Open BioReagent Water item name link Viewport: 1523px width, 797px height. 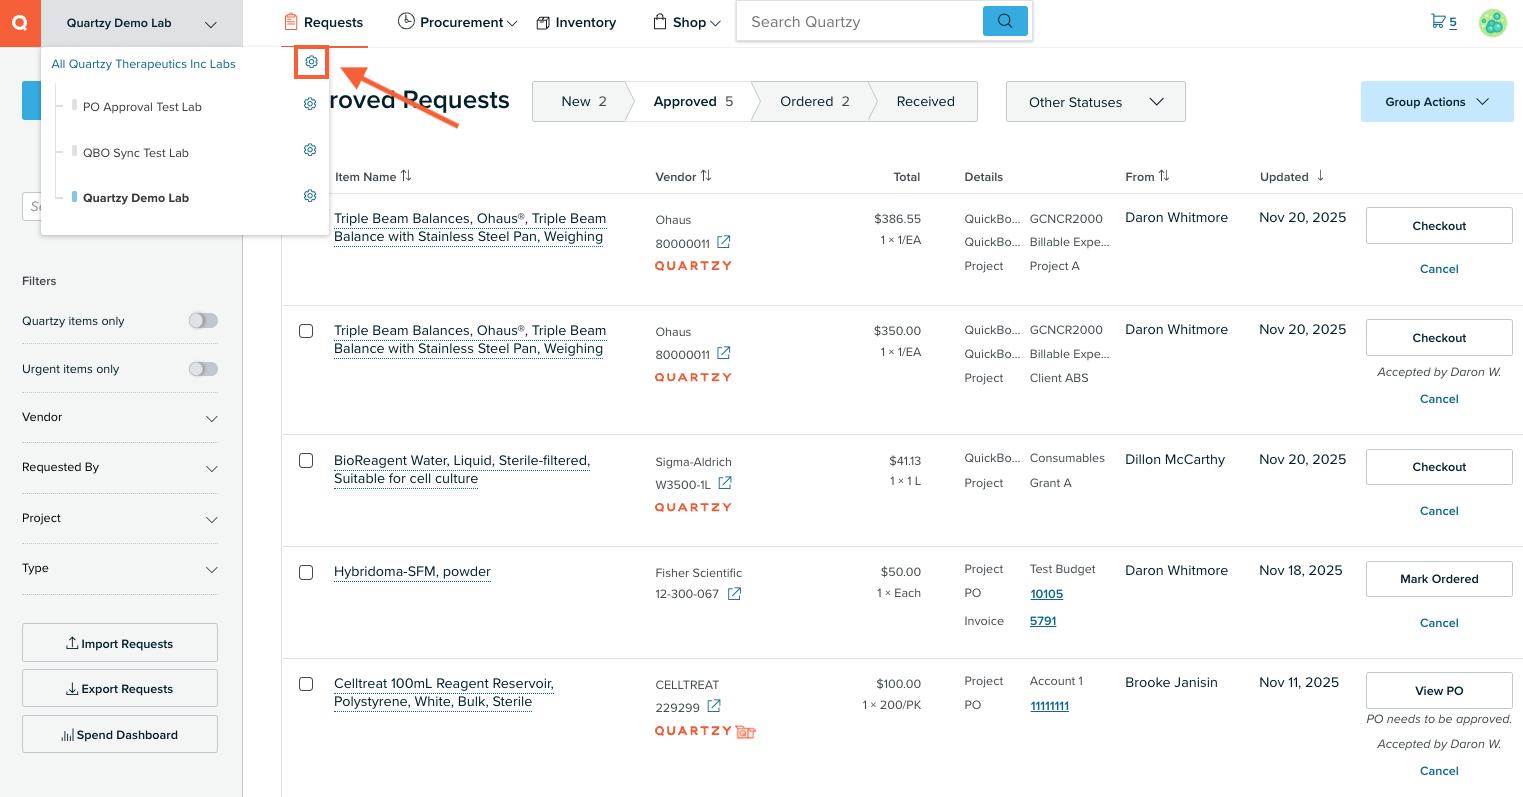point(462,470)
